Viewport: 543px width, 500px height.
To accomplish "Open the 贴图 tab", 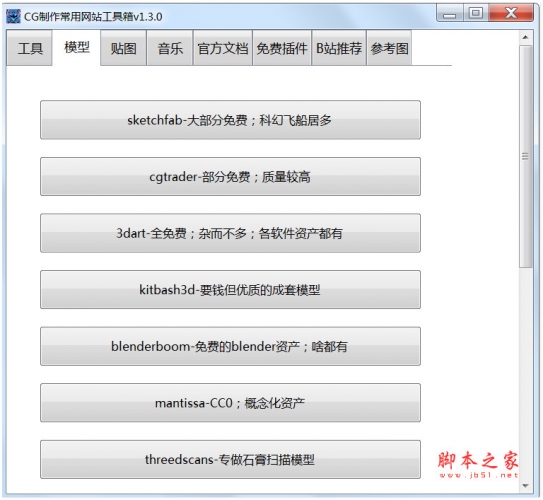I will [123, 48].
